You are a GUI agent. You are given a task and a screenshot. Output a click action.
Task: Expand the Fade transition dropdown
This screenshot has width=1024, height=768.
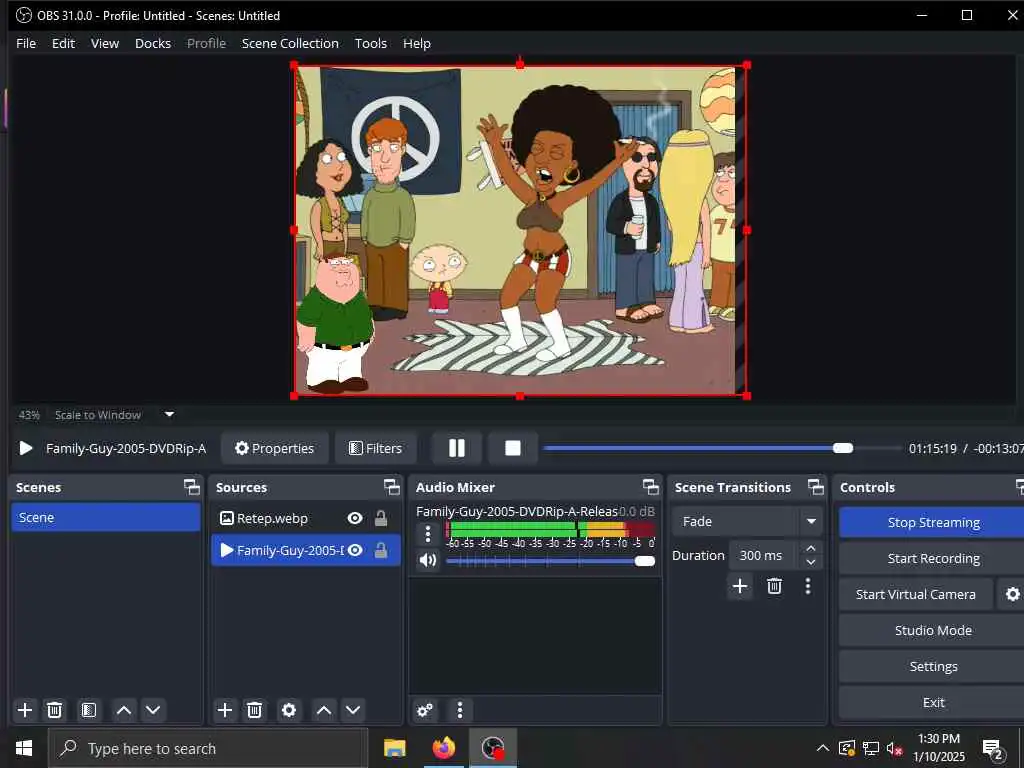[x=811, y=521]
